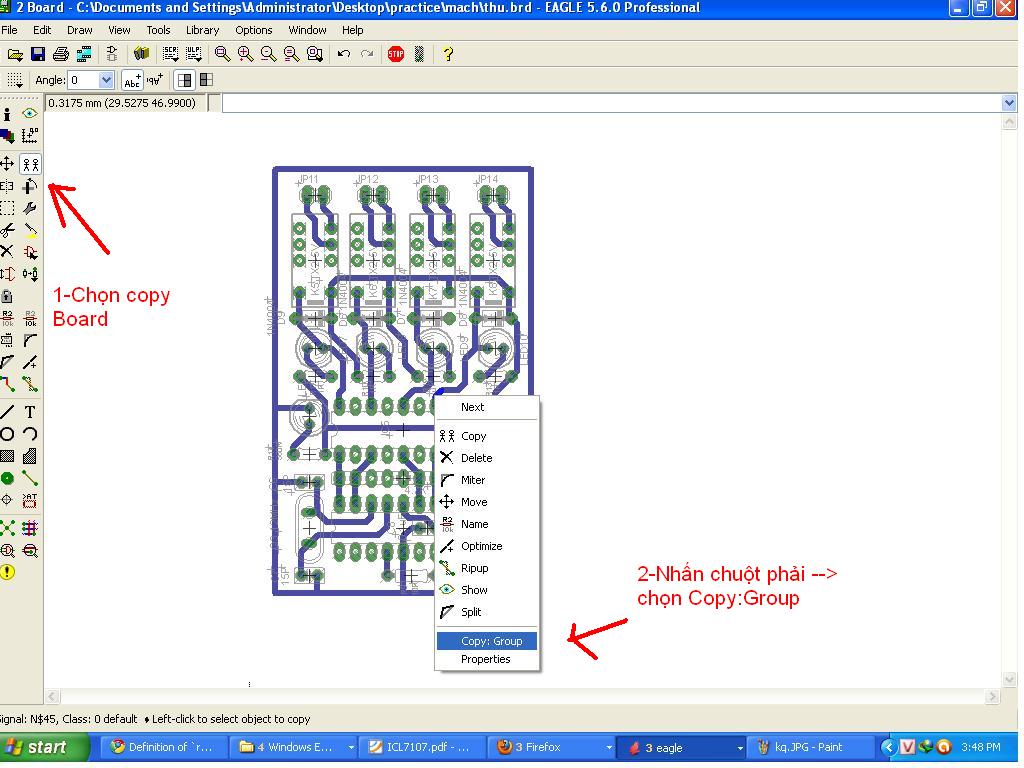Screen dimensions: 1024x768
Task: Open the File menu
Action: pos(9,30)
